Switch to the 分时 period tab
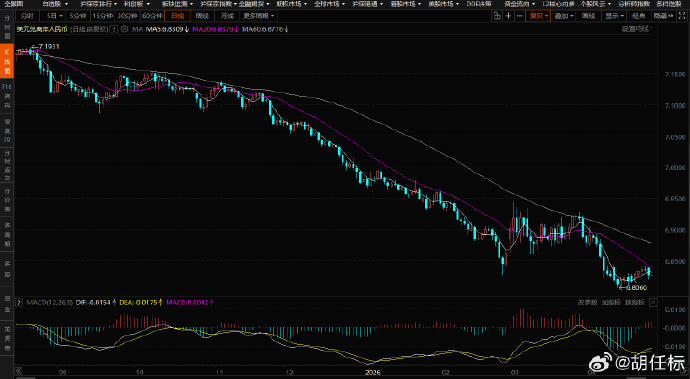 point(27,16)
